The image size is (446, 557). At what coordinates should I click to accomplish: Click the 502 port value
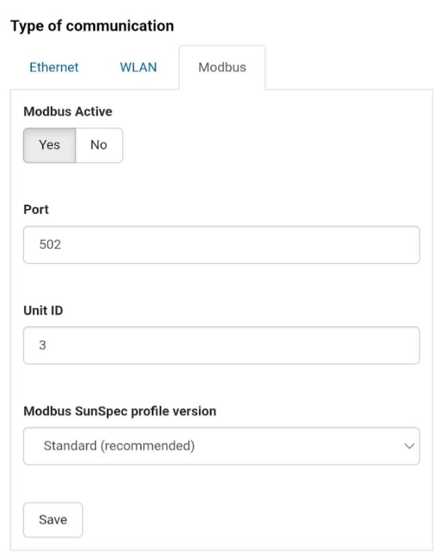(50, 245)
